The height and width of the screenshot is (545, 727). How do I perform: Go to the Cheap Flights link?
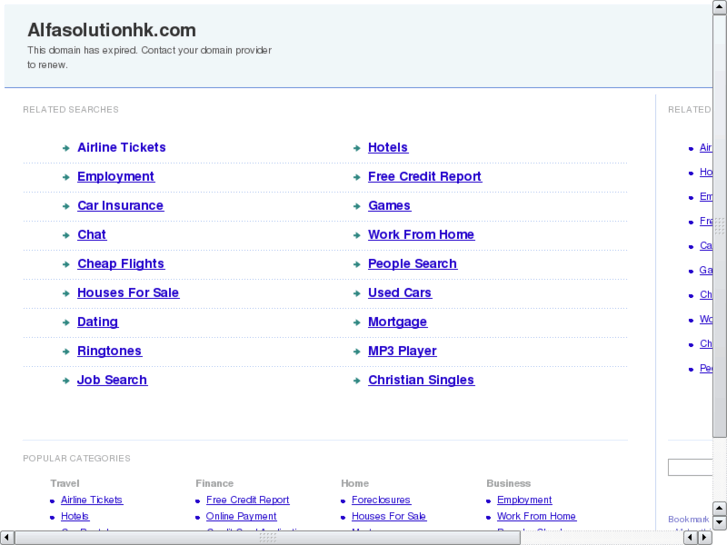point(120,264)
